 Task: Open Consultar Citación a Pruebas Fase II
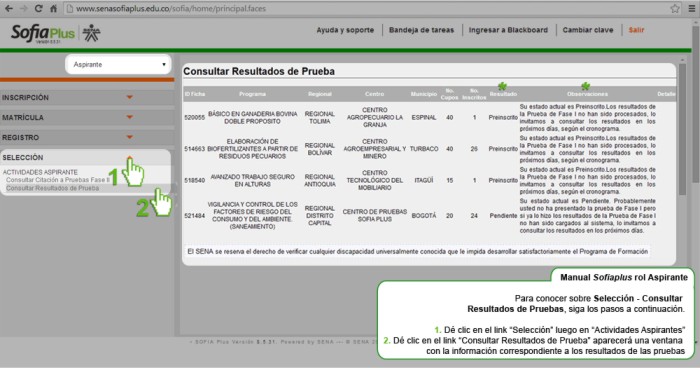click(58, 180)
